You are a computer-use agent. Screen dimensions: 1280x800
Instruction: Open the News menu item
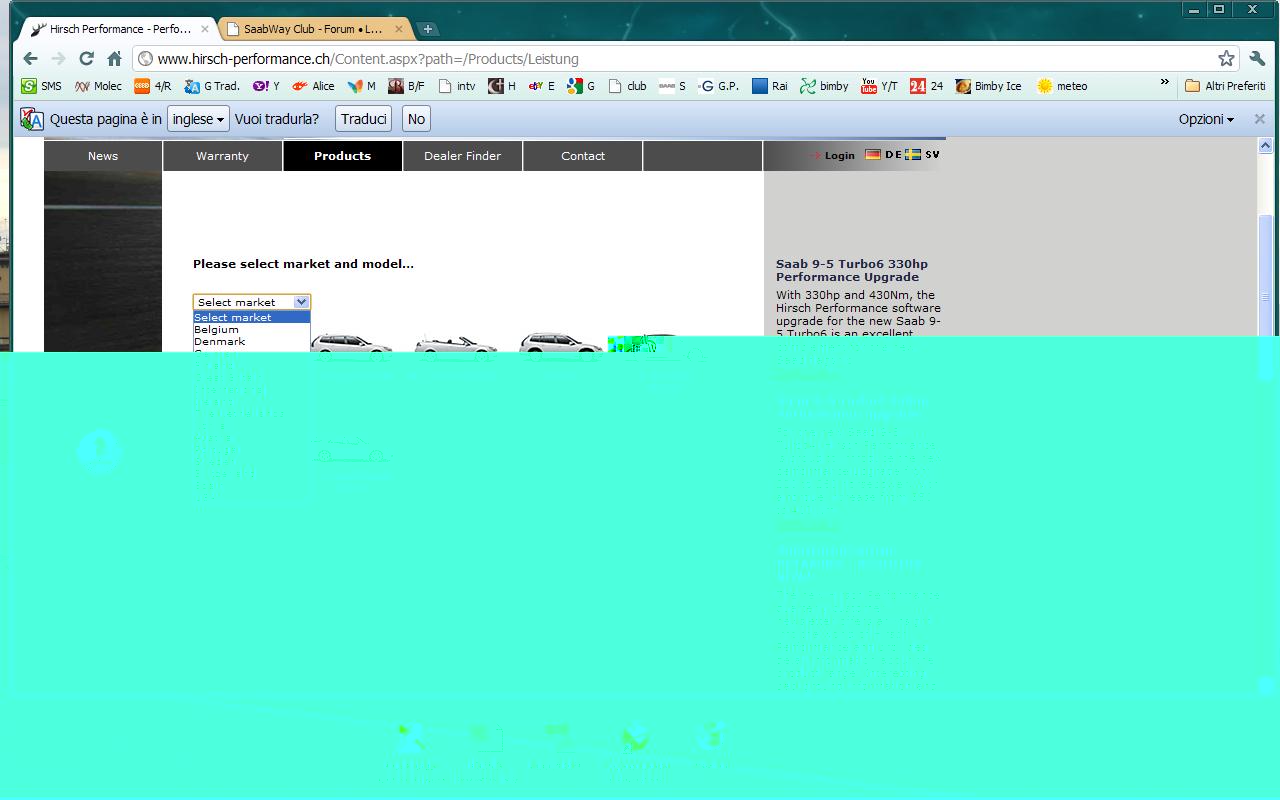point(103,156)
